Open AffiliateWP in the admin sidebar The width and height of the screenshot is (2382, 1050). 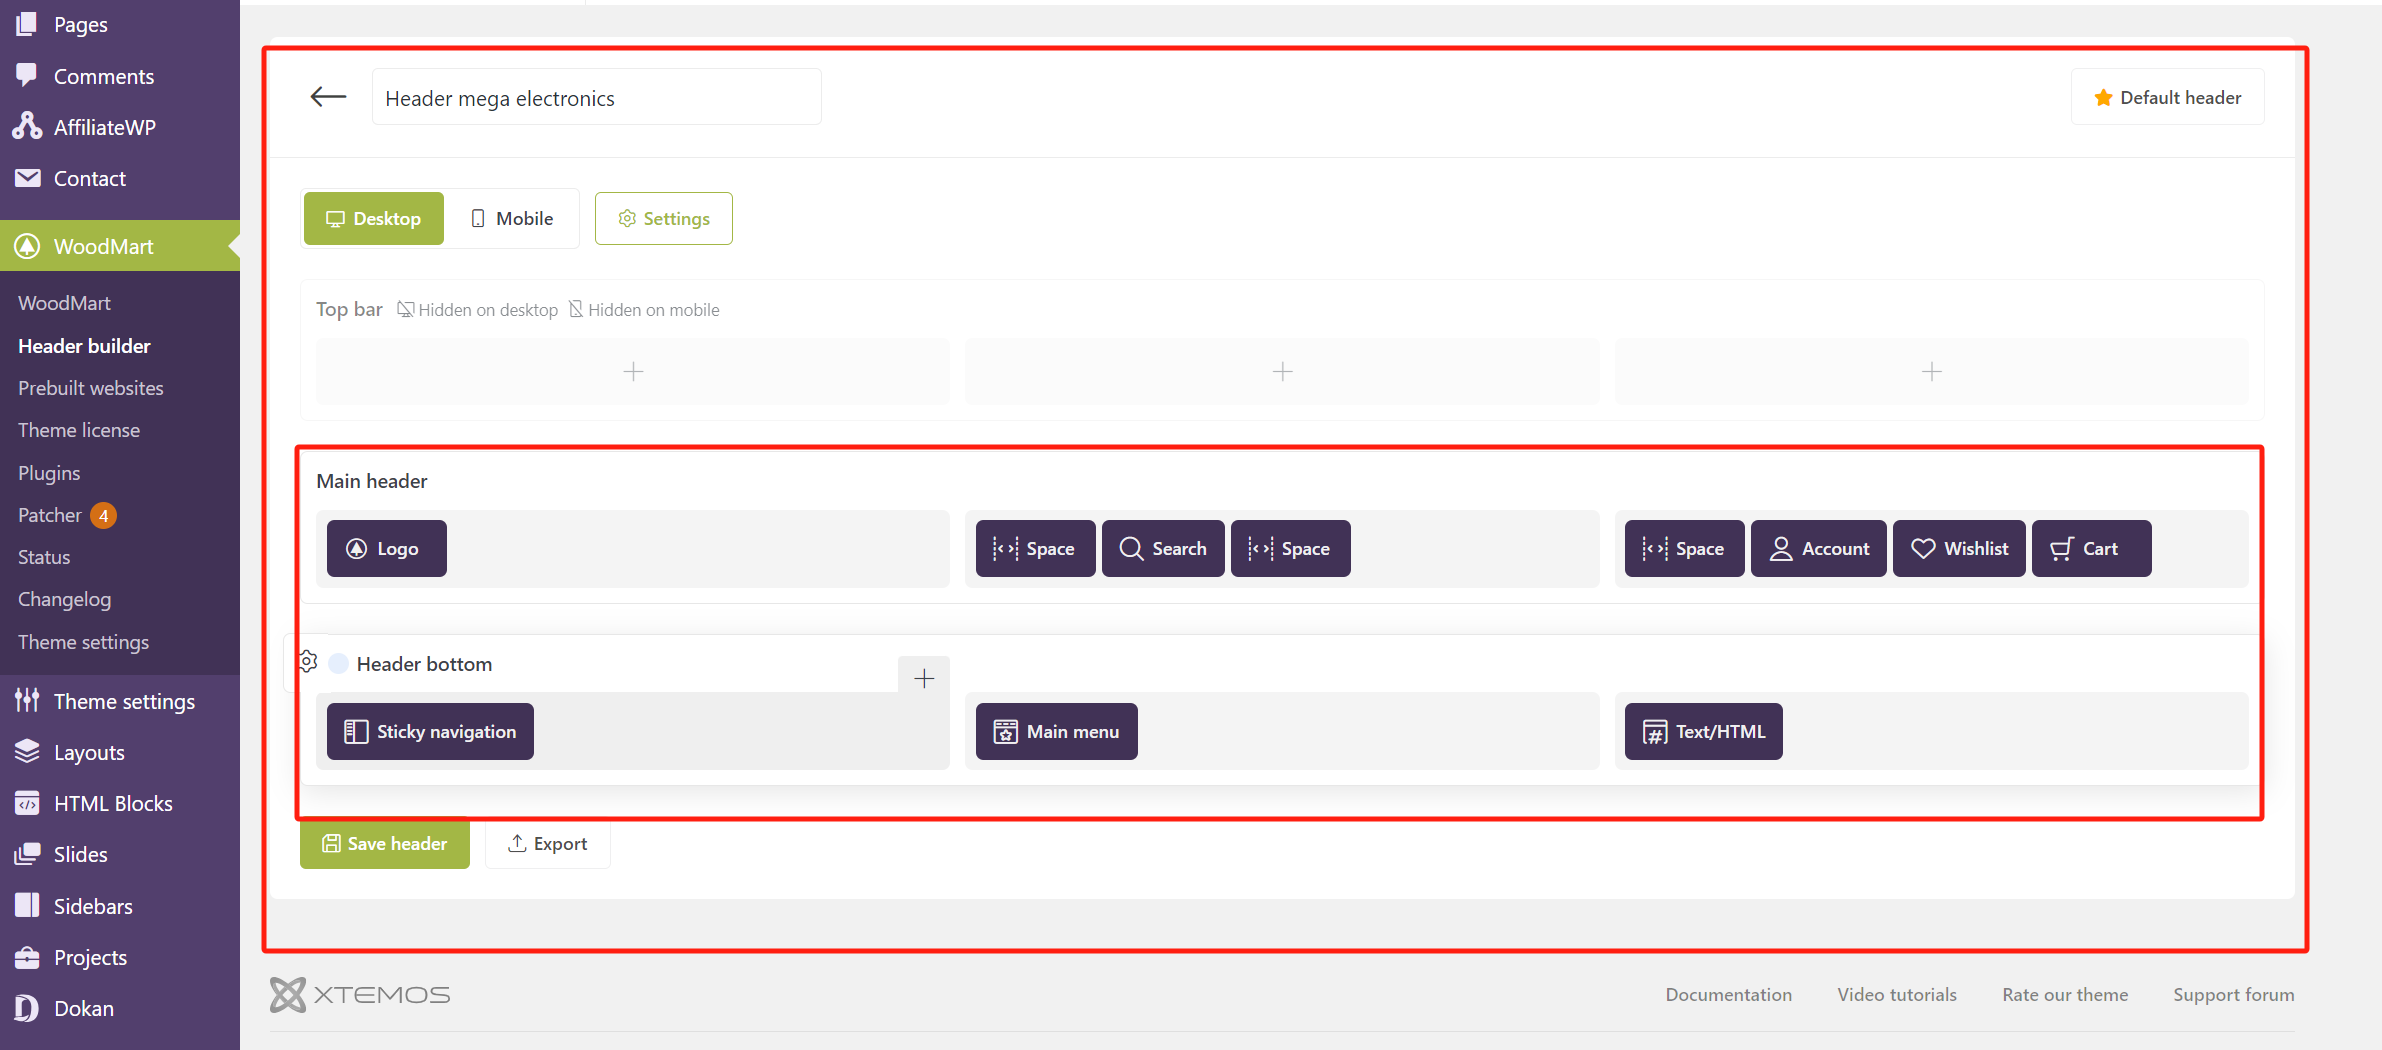point(120,127)
